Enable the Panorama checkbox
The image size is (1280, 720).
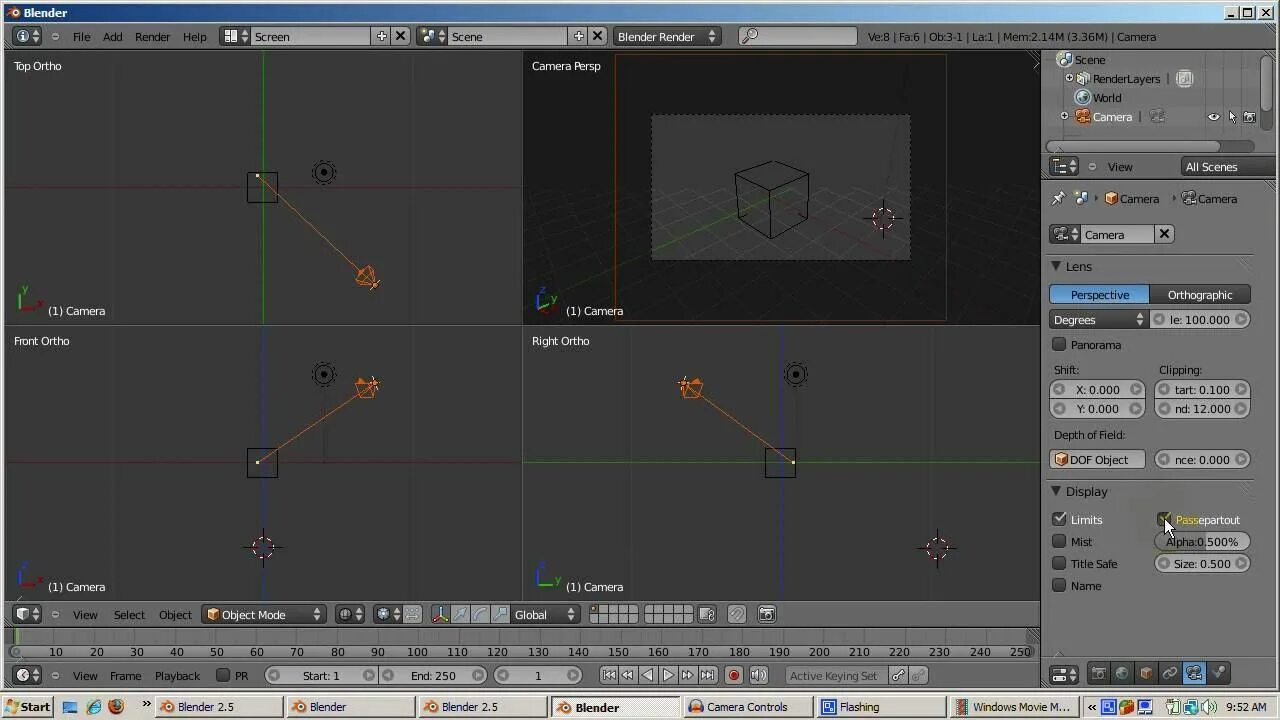click(x=1059, y=344)
